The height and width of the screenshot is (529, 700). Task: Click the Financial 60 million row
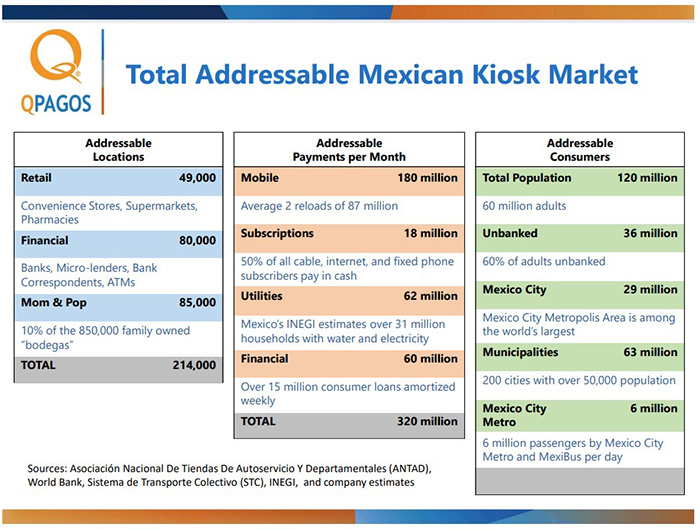[x=349, y=359]
